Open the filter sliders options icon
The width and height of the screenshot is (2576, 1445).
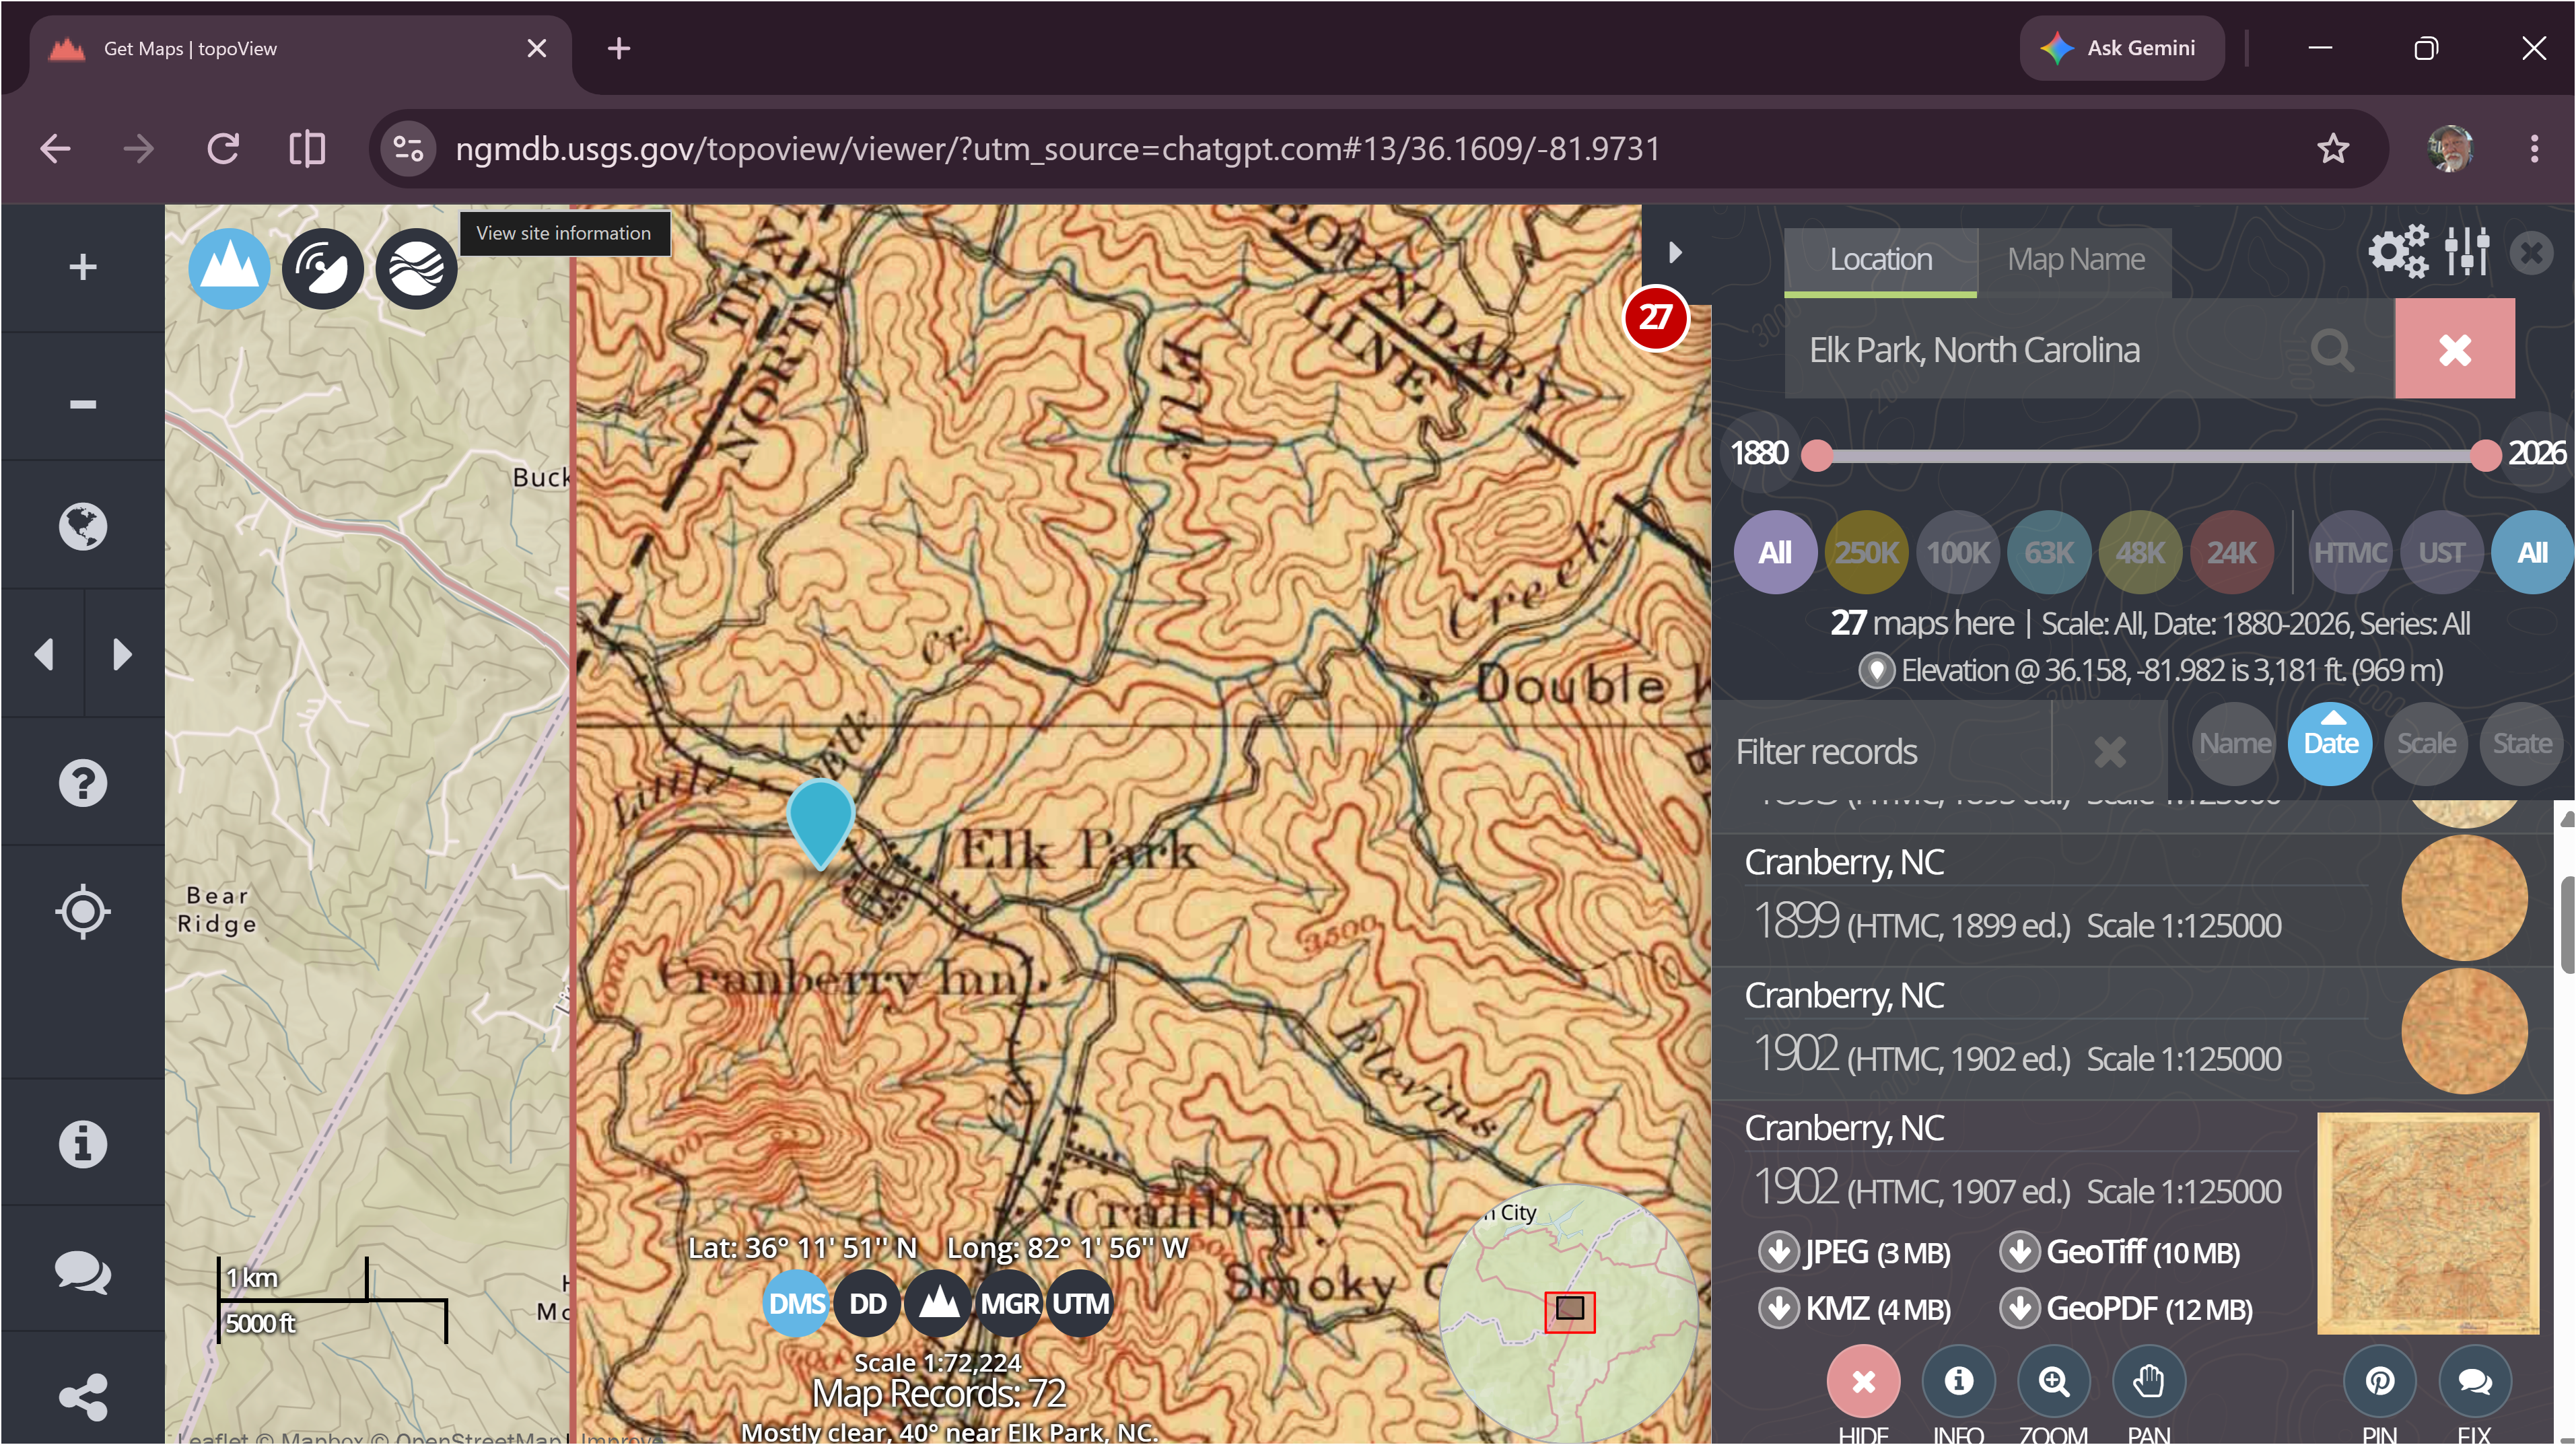point(2467,251)
